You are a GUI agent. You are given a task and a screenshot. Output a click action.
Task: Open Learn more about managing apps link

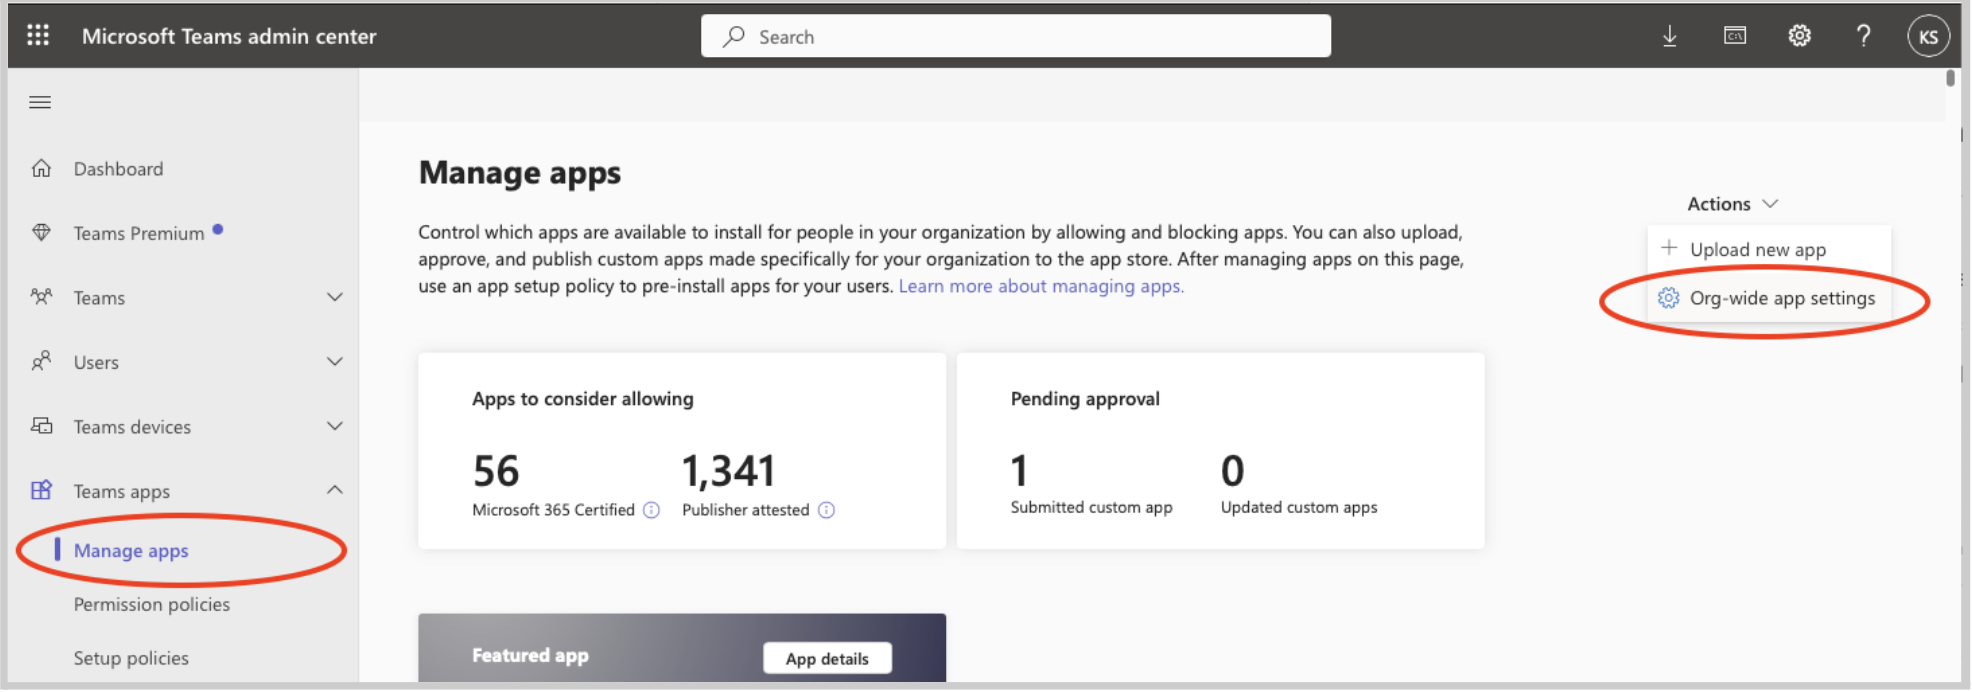[1041, 286]
